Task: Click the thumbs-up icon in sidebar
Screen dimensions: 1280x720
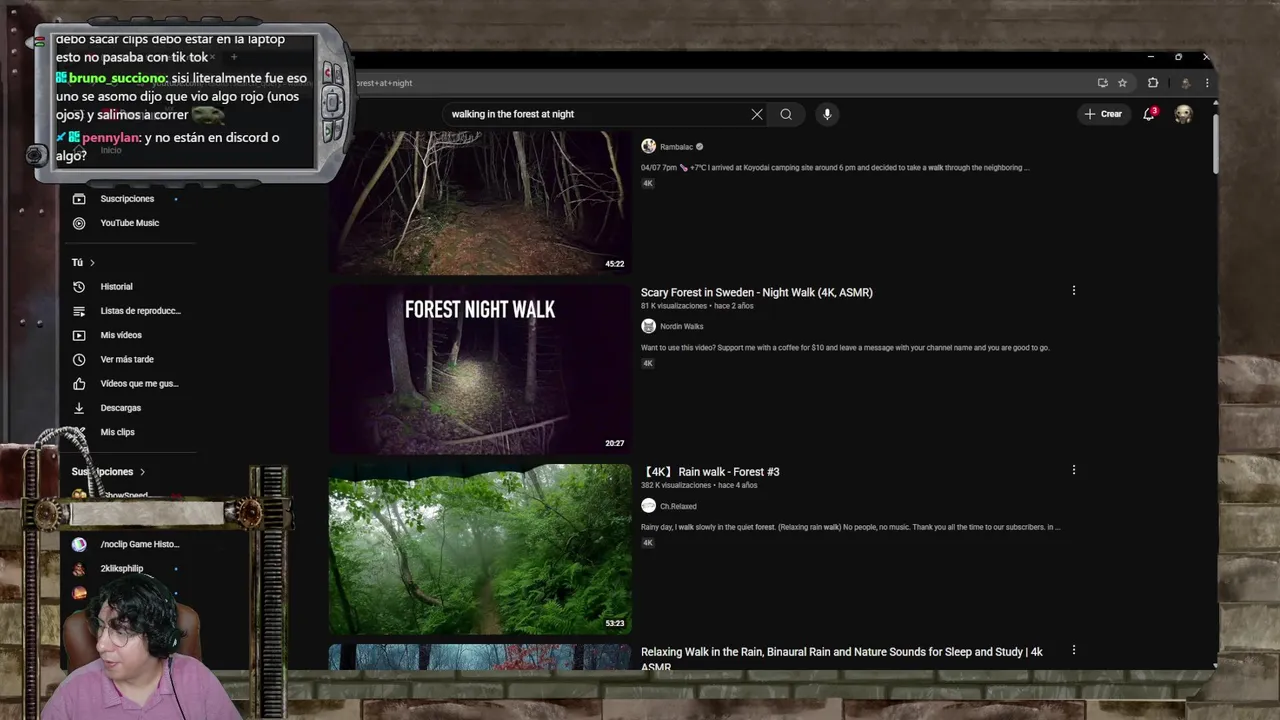Action: coord(79,384)
